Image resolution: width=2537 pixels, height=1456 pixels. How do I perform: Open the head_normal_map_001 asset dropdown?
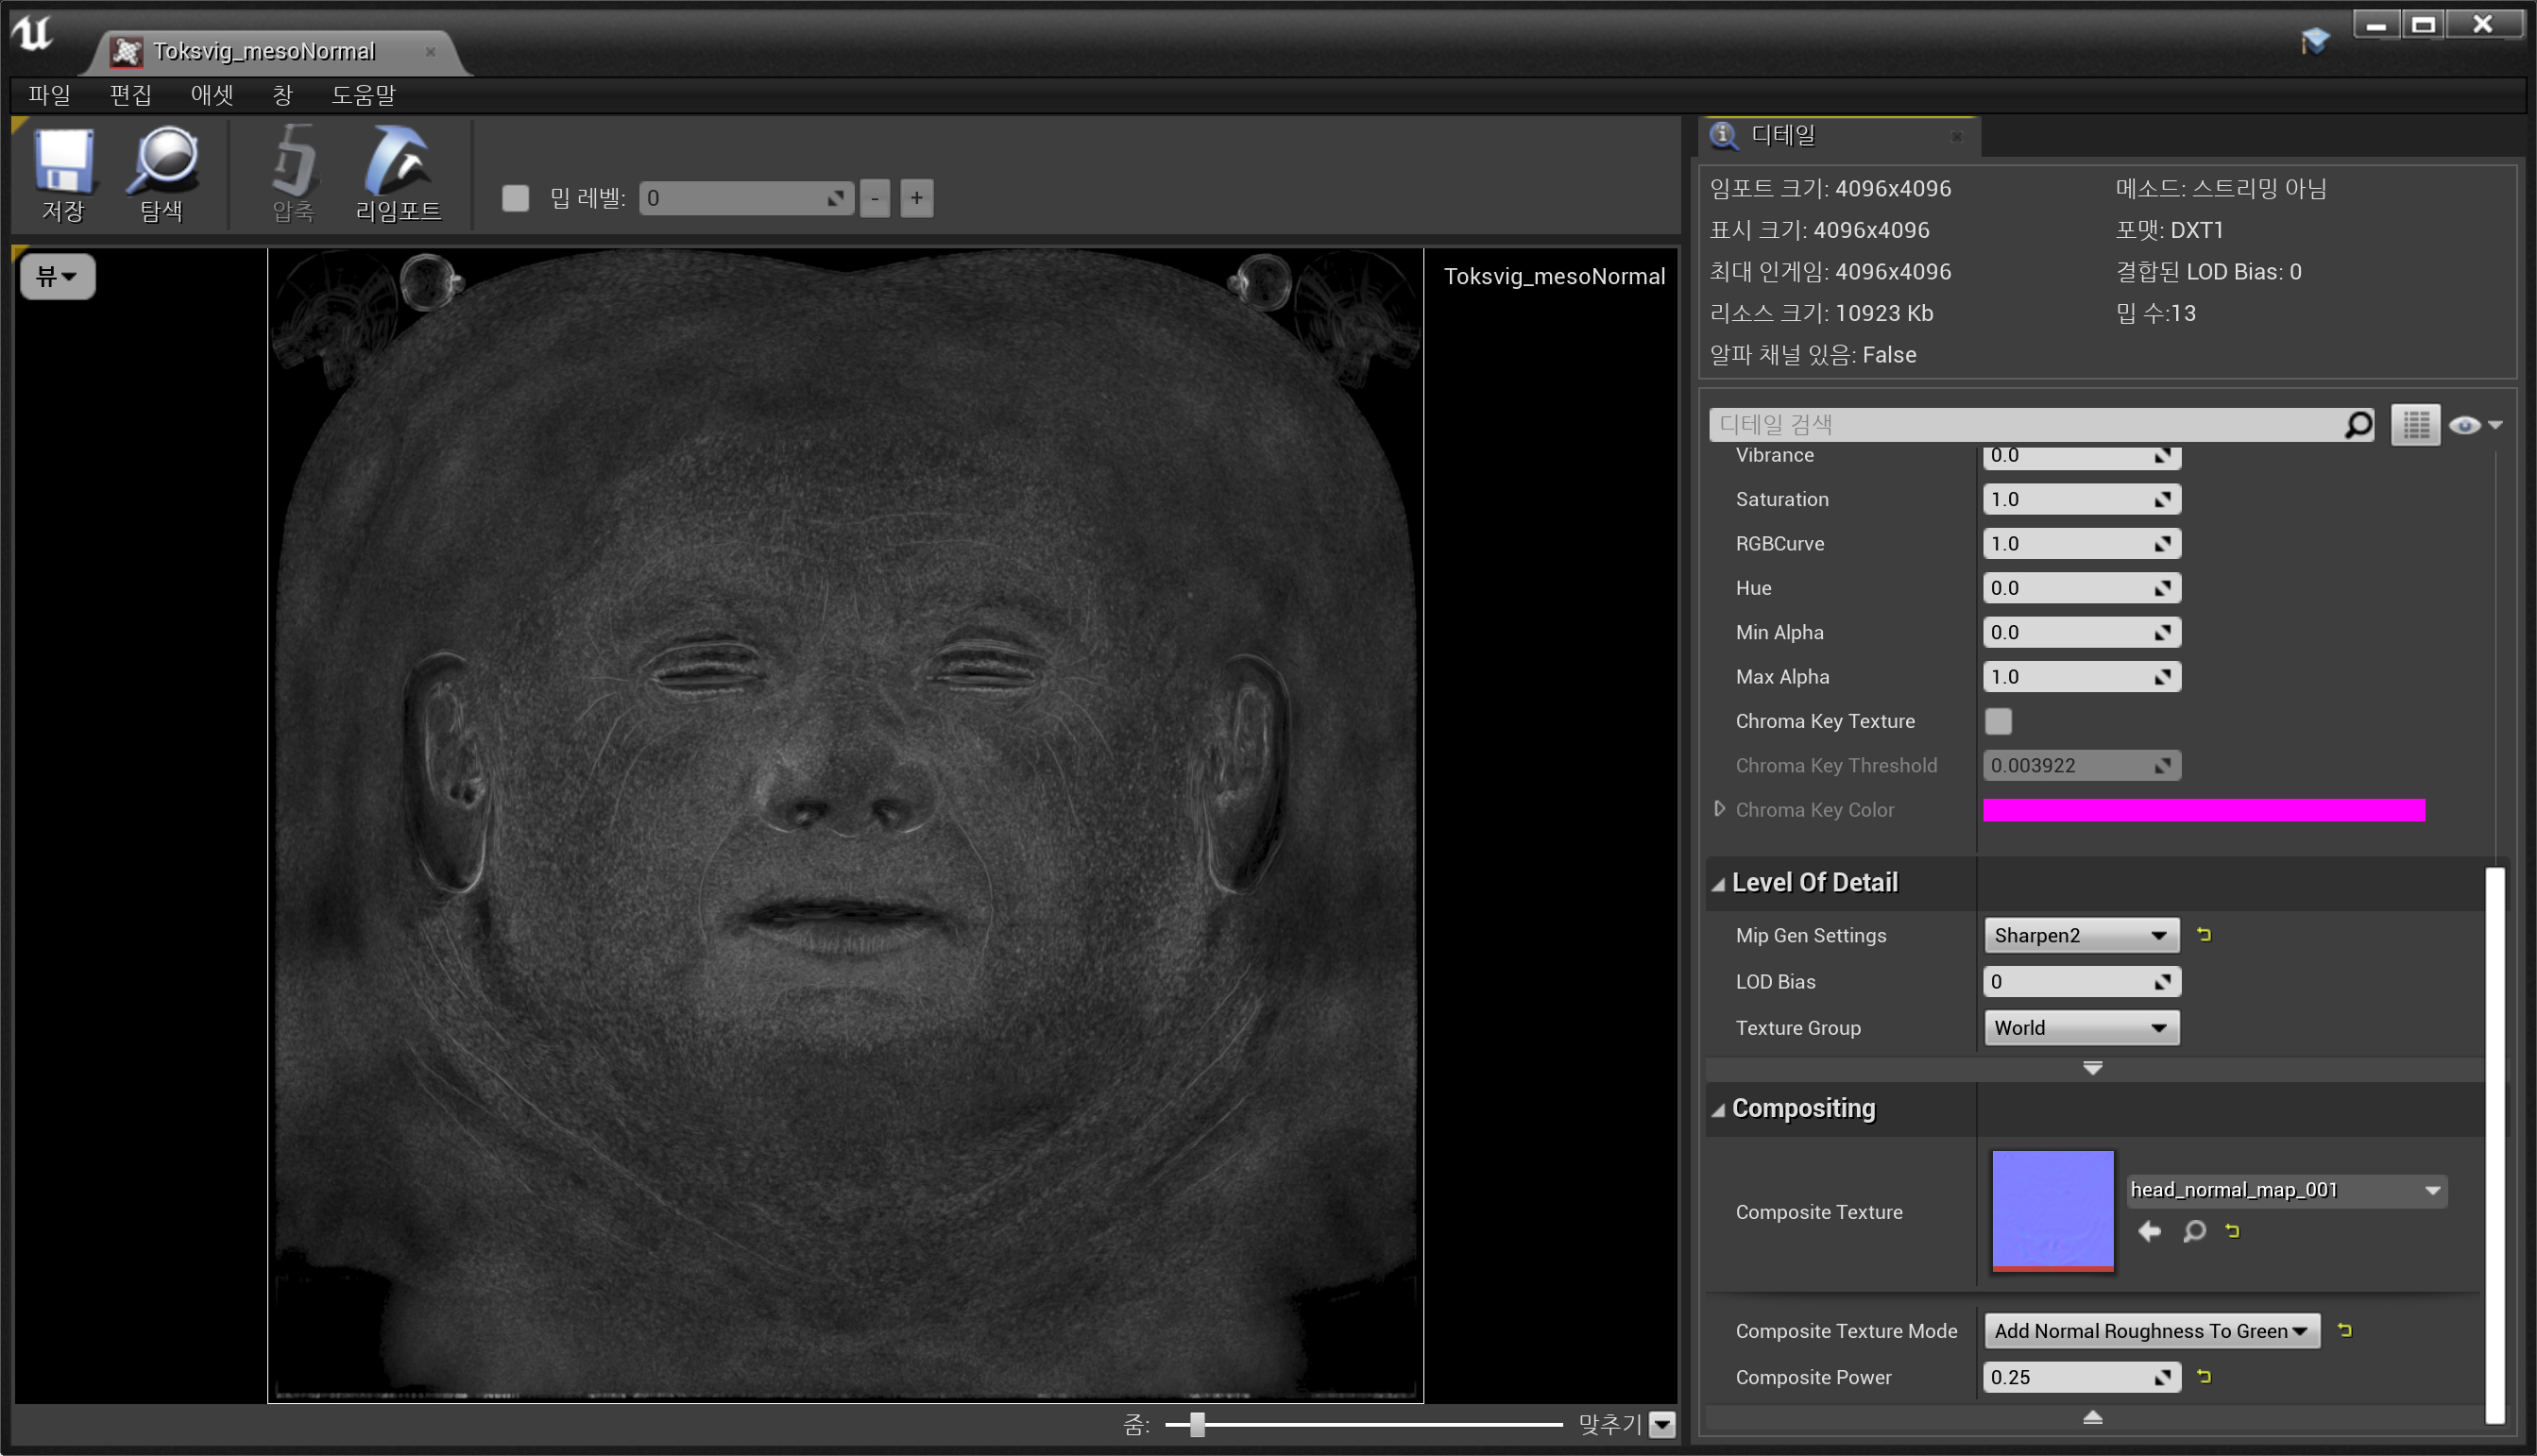tap(2286, 1190)
